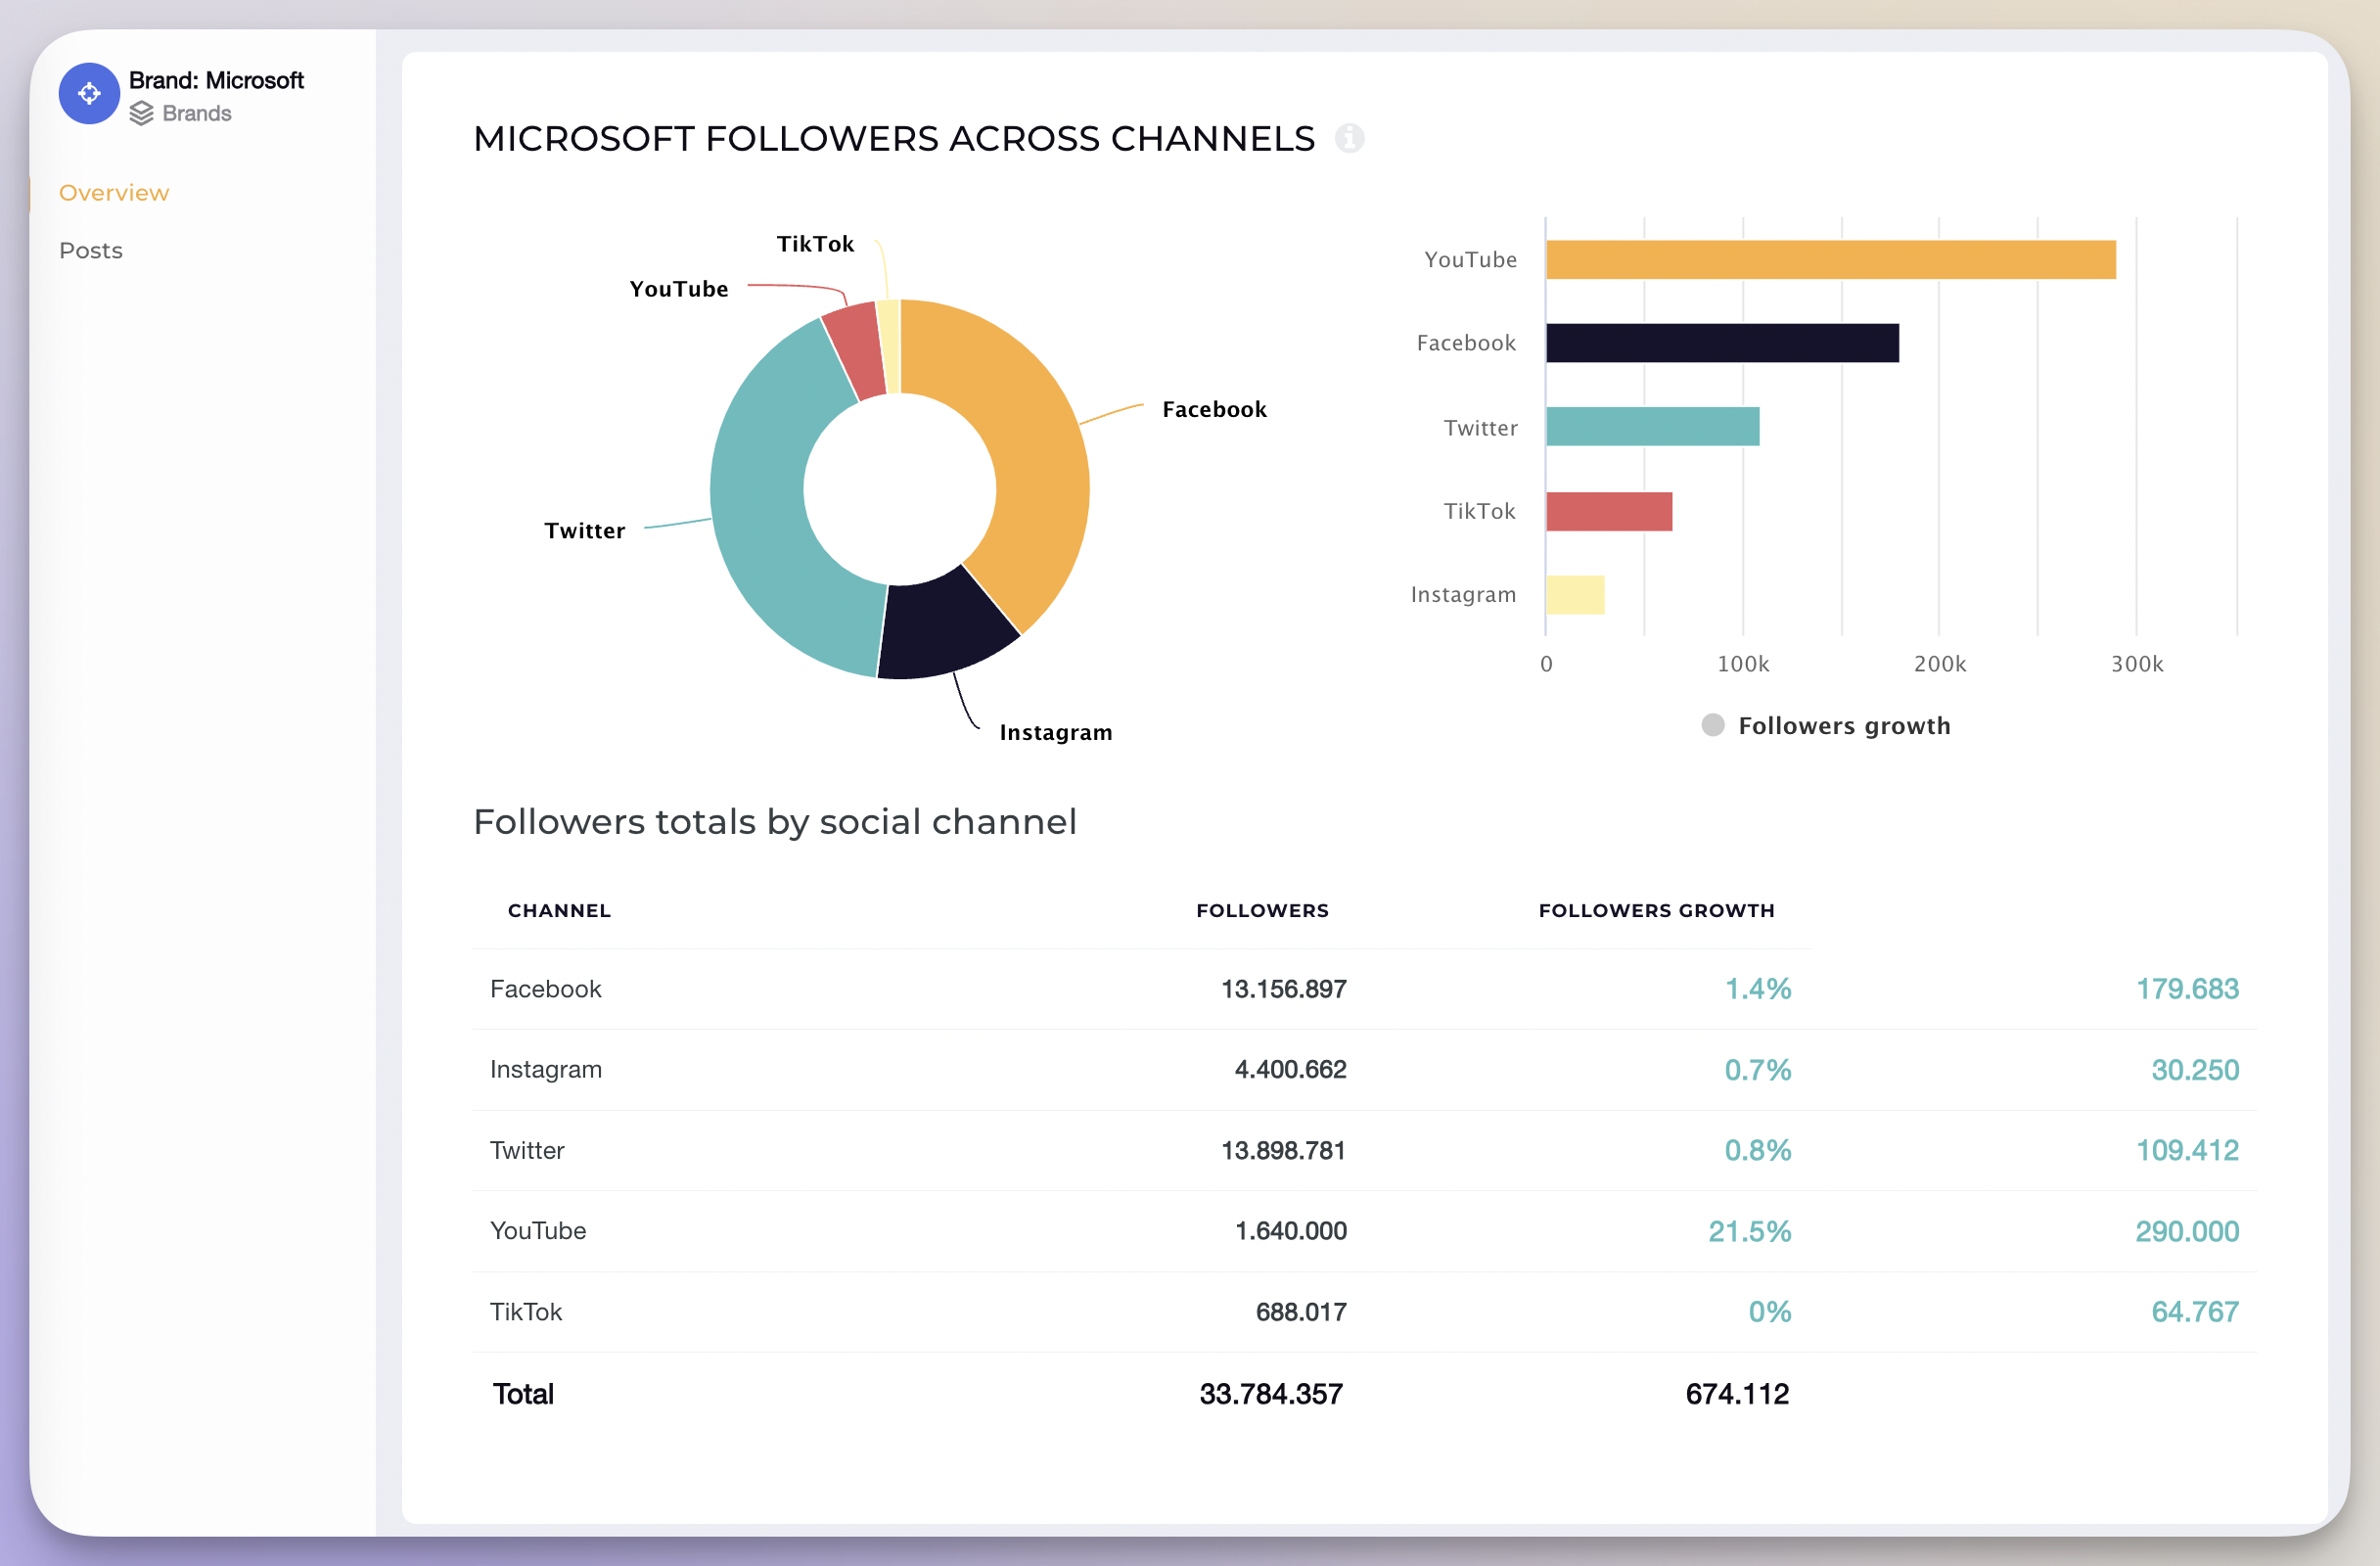Click the TikTok axis label on bar chart
Screen dimensions: 2380x1566
tap(1479, 512)
